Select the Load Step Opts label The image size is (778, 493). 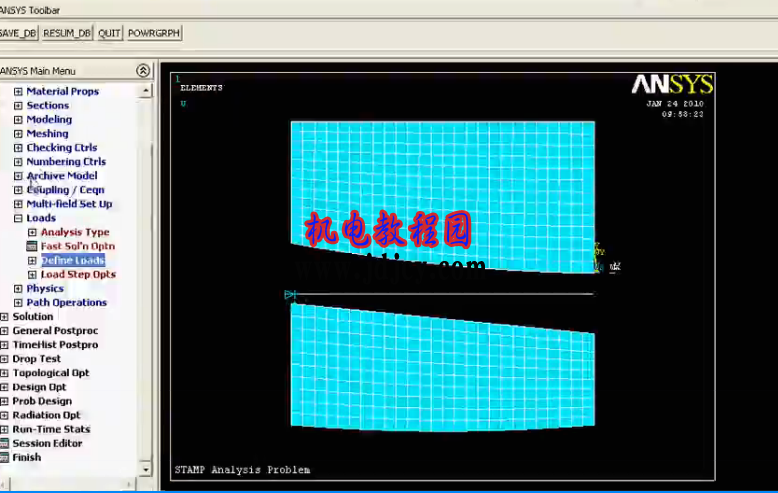coord(78,274)
